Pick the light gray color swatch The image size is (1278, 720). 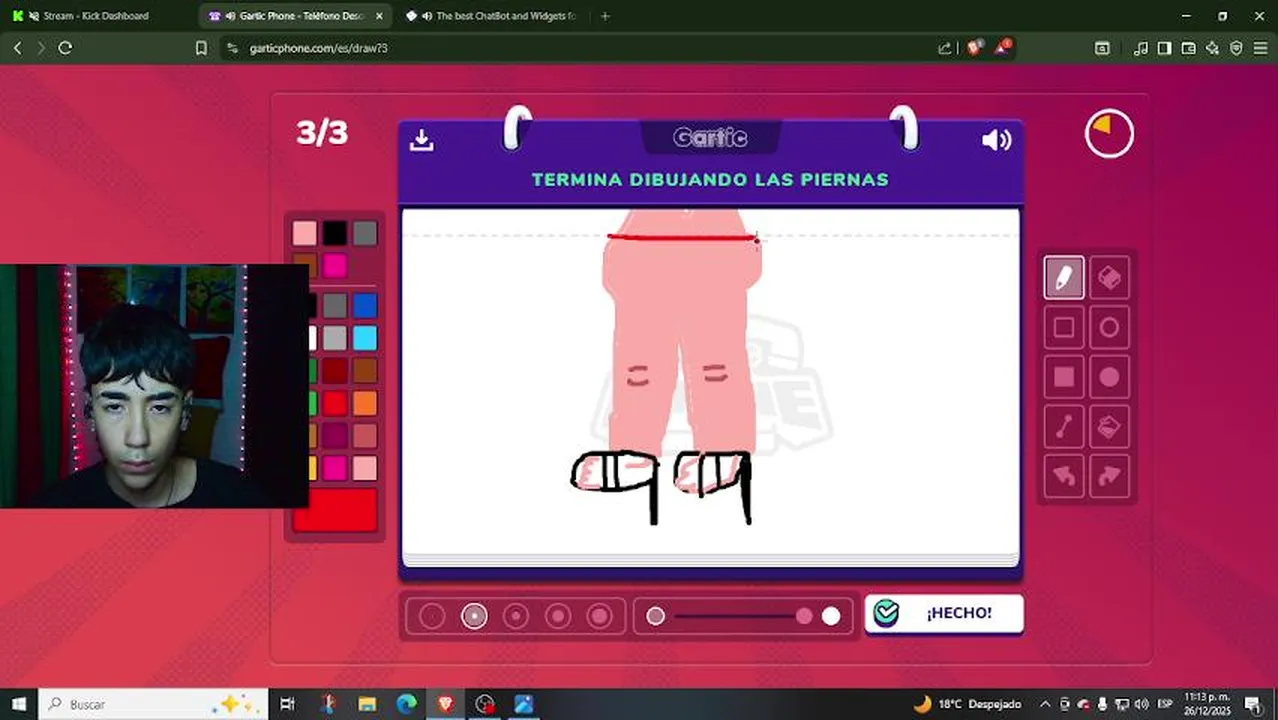click(335, 337)
